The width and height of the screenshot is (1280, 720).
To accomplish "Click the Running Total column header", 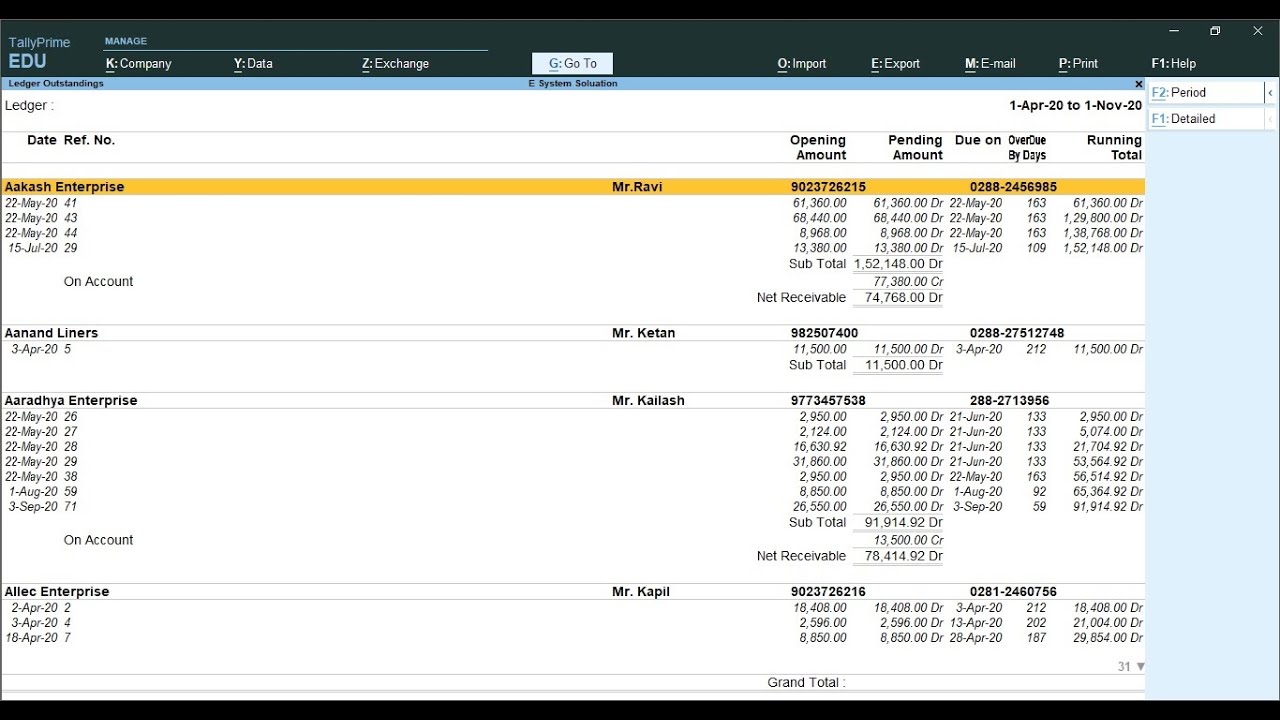I will [x=1114, y=148].
